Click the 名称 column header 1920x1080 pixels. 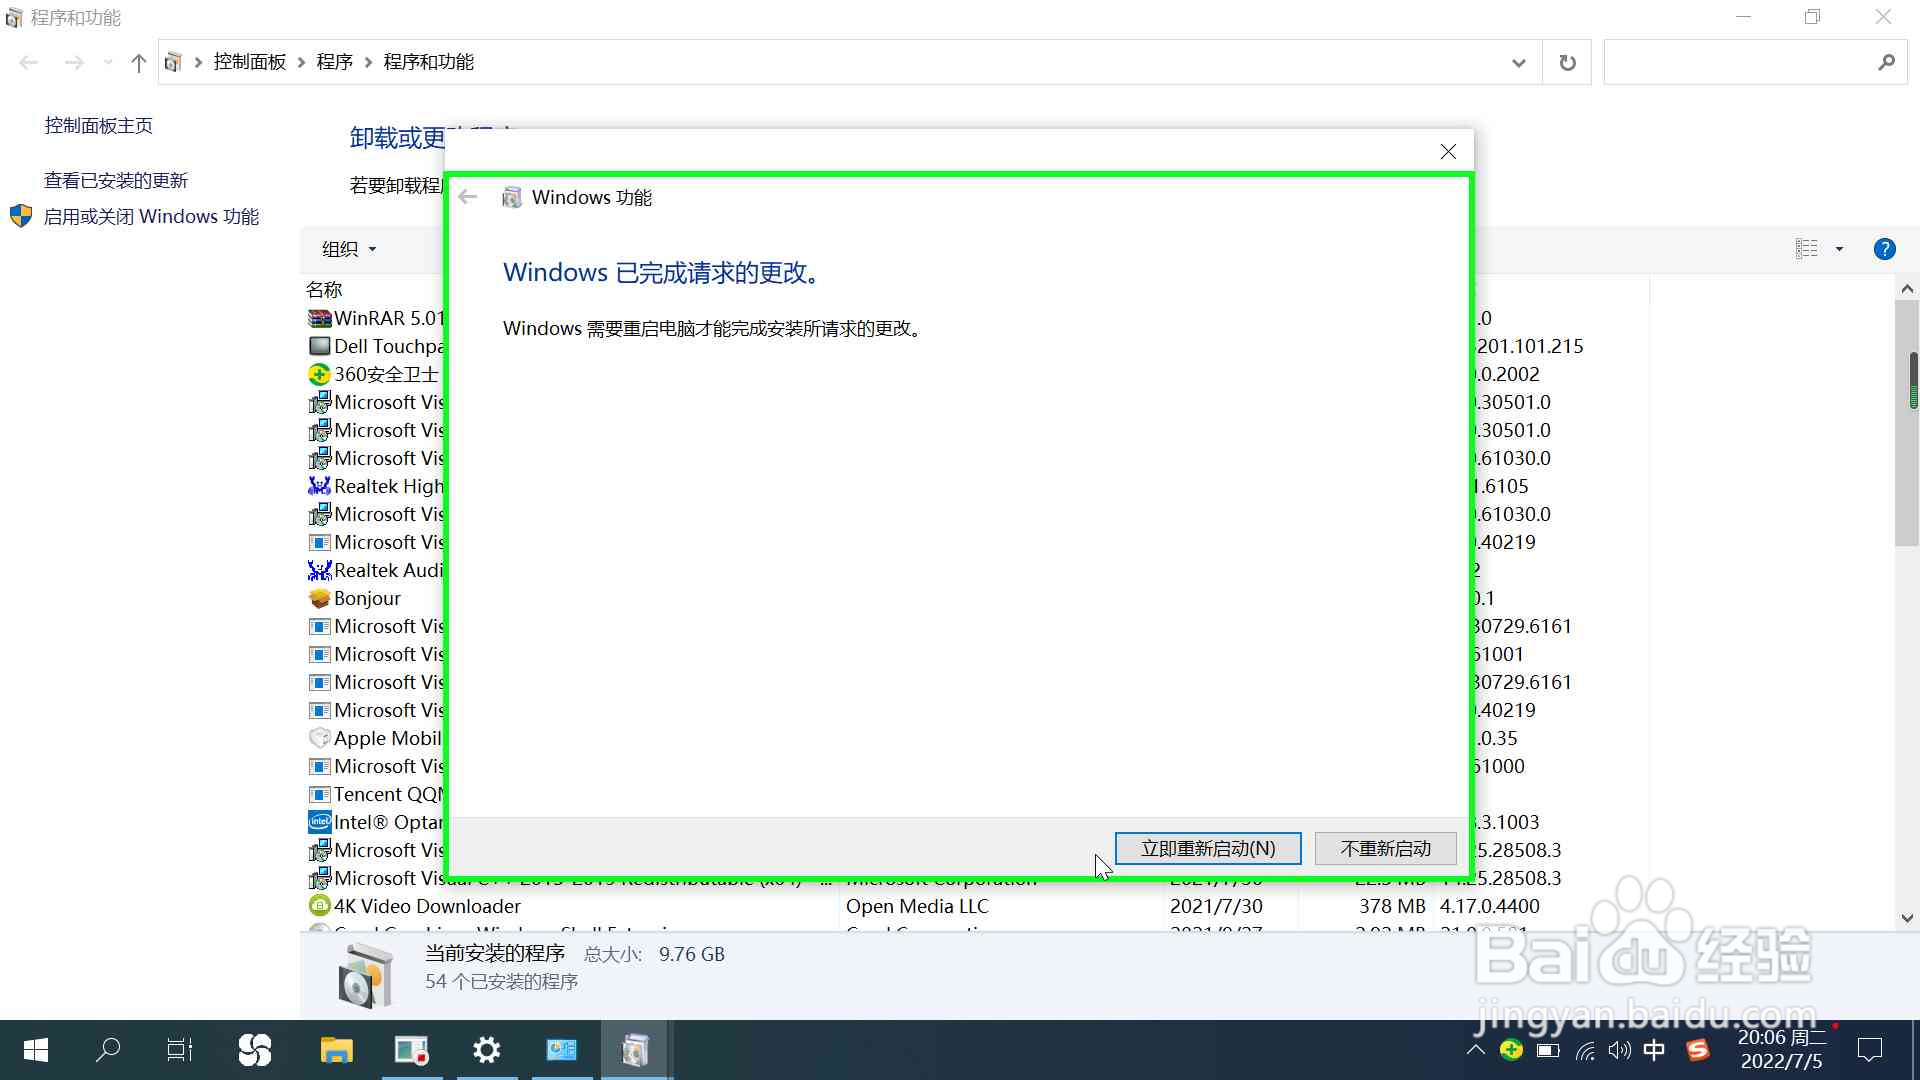pyautogui.click(x=324, y=289)
